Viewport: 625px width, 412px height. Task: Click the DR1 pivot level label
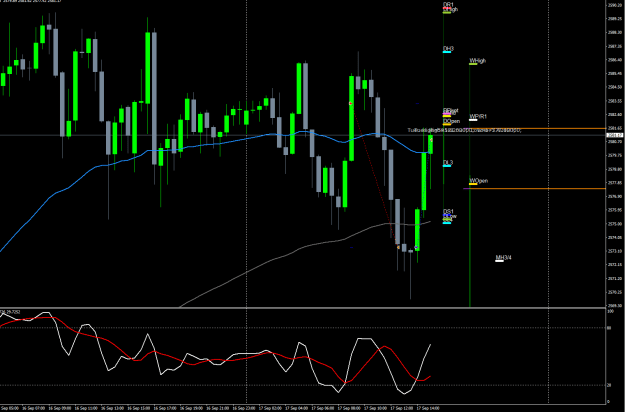coord(448,4)
